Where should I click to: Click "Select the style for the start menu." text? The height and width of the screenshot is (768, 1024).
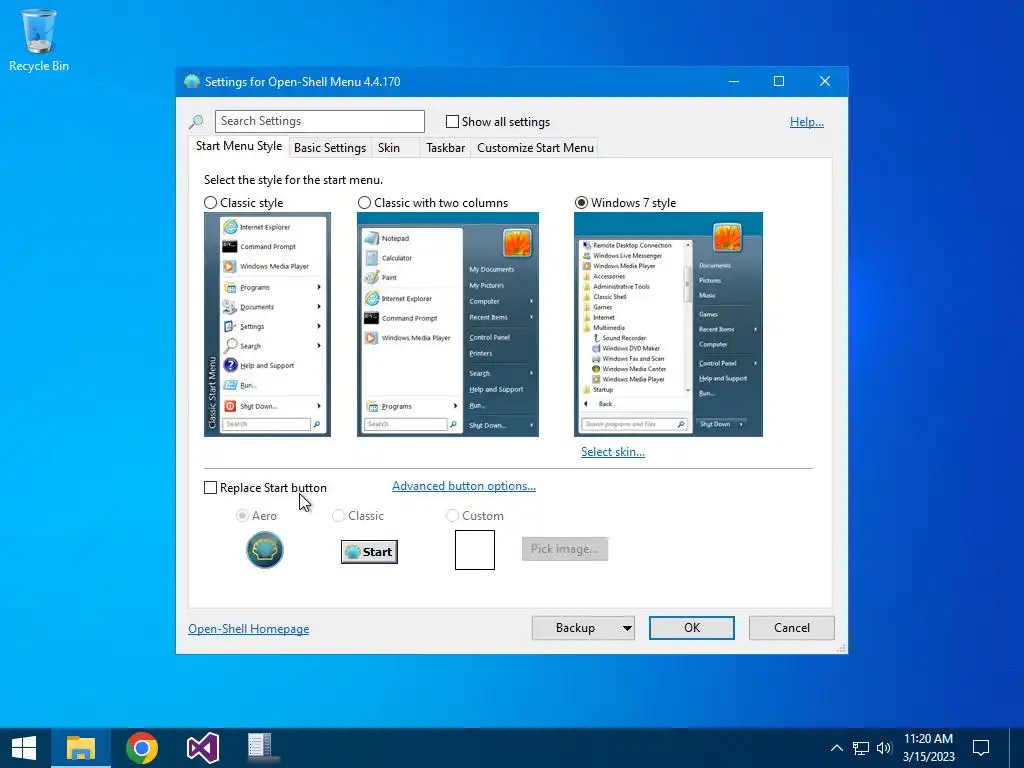coord(293,180)
